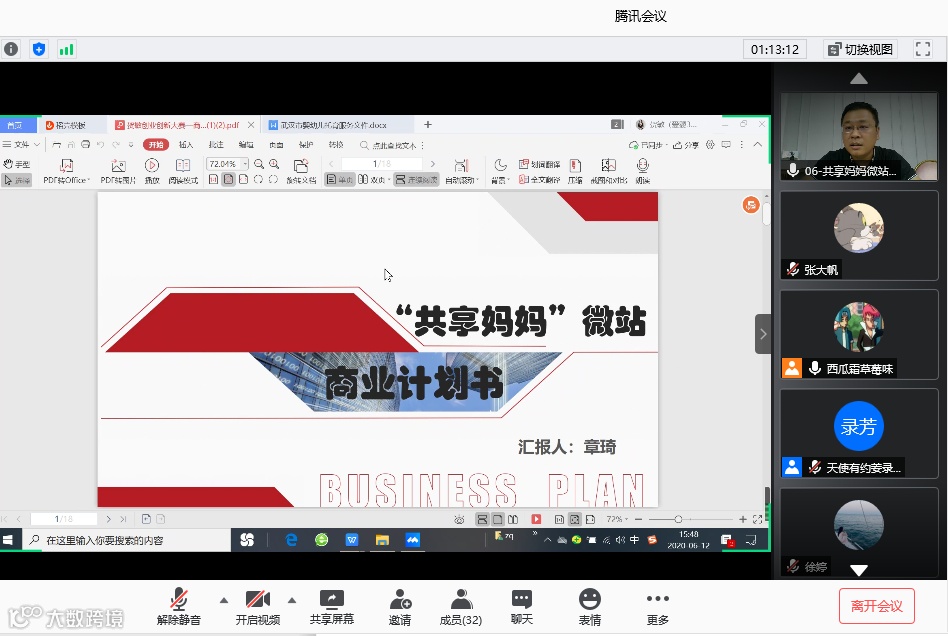This screenshot has width=948, height=636.
Task: Open the 聊天 chat panel
Action: [x=522, y=607]
